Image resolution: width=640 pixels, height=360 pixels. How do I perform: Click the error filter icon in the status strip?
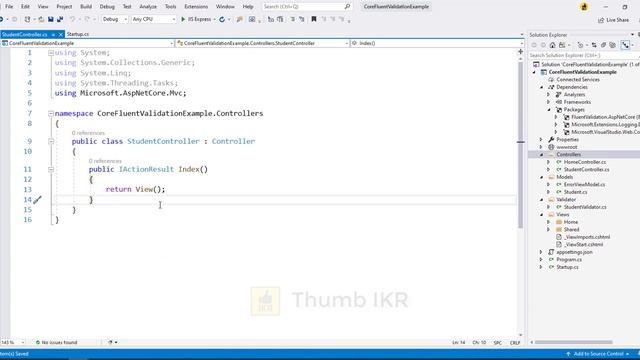click(x=110, y=342)
